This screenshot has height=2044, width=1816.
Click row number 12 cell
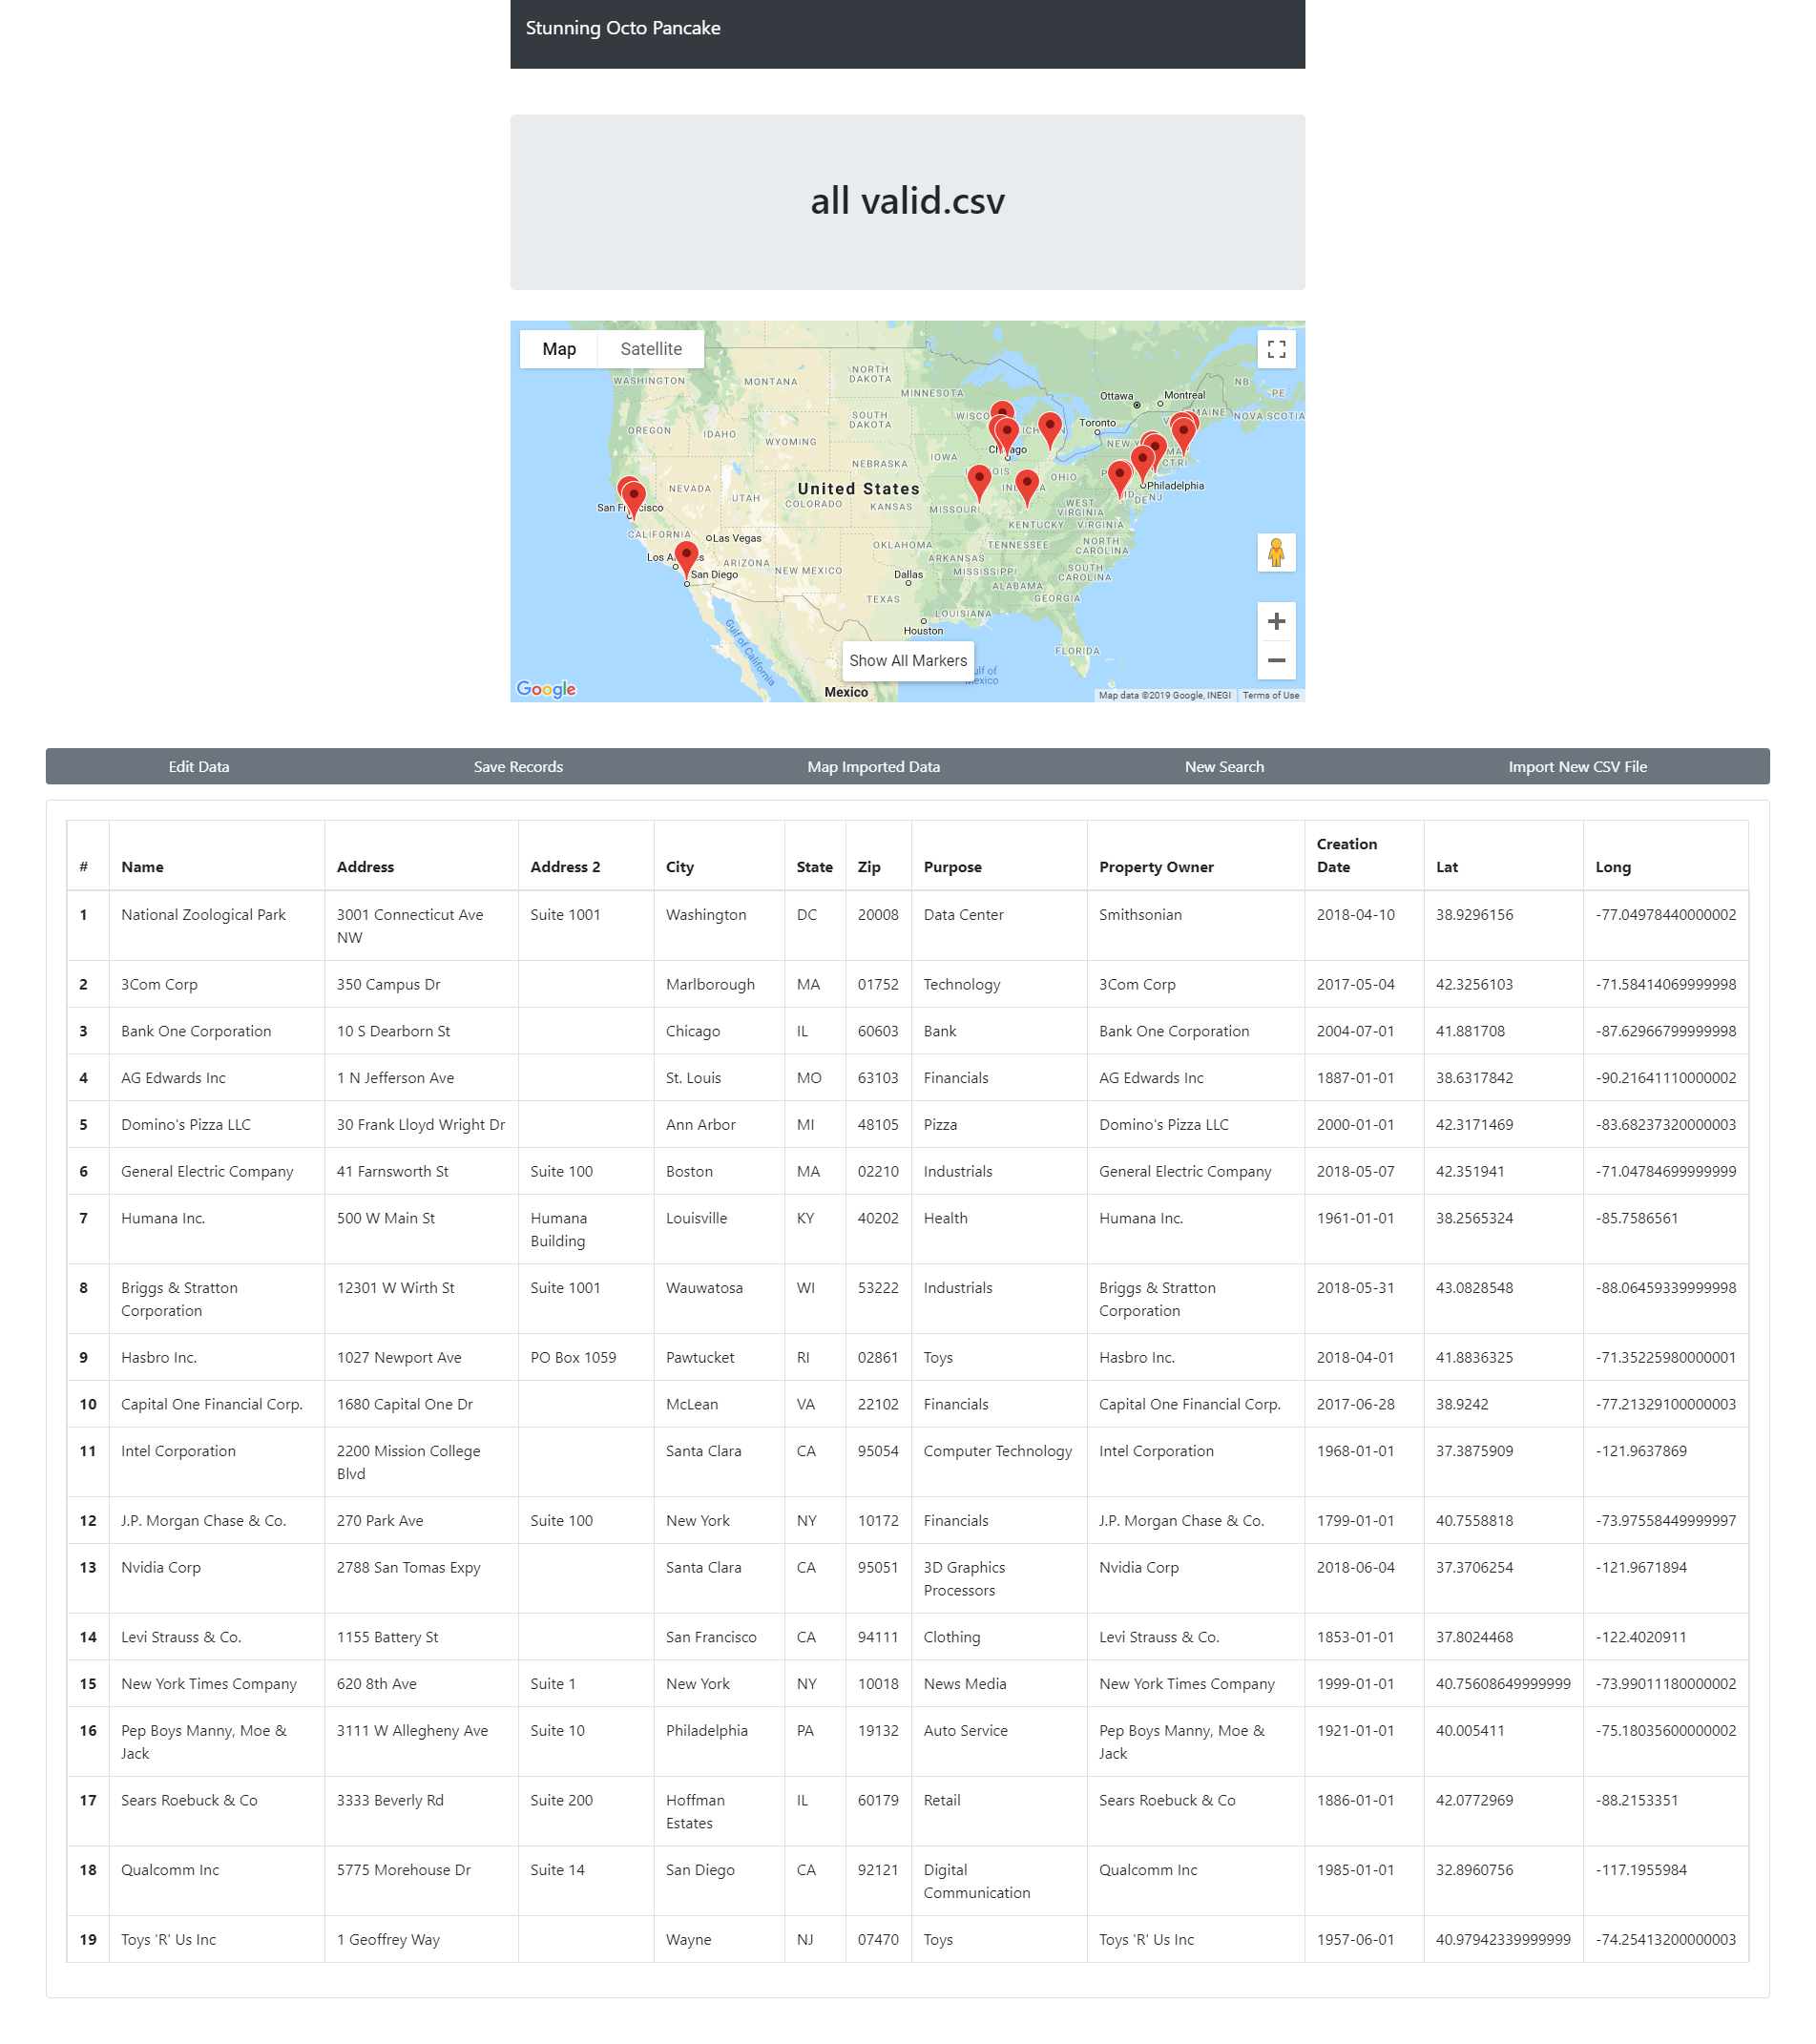pyautogui.click(x=88, y=1521)
